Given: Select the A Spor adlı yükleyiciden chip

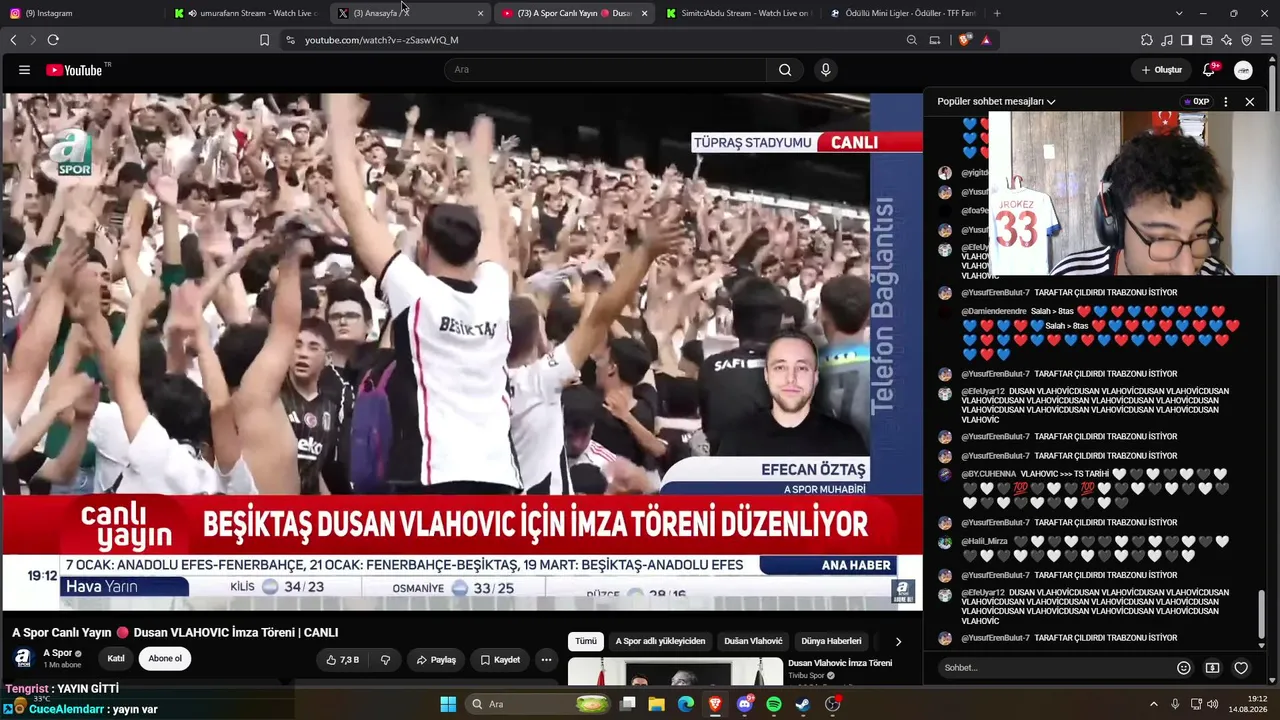Looking at the screenshot, I should [660, 641].
